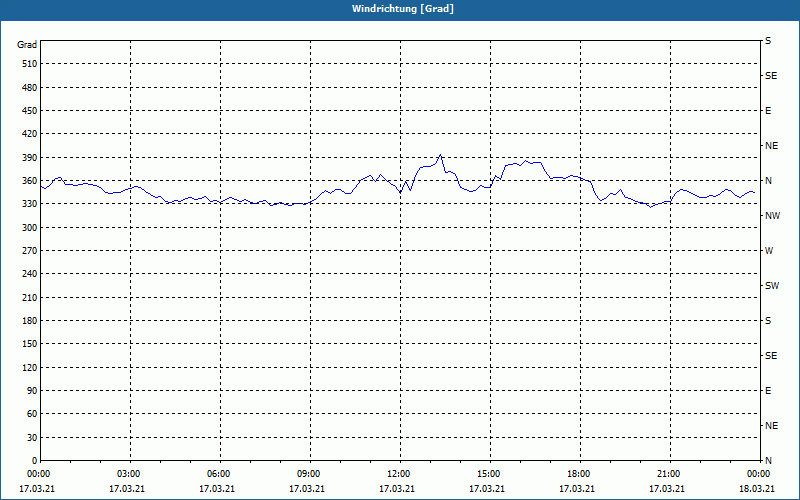The height and width of the screenshot is (500, 800).
Task: Pick the 390 value on the left axis
Action: coord(30,158)
